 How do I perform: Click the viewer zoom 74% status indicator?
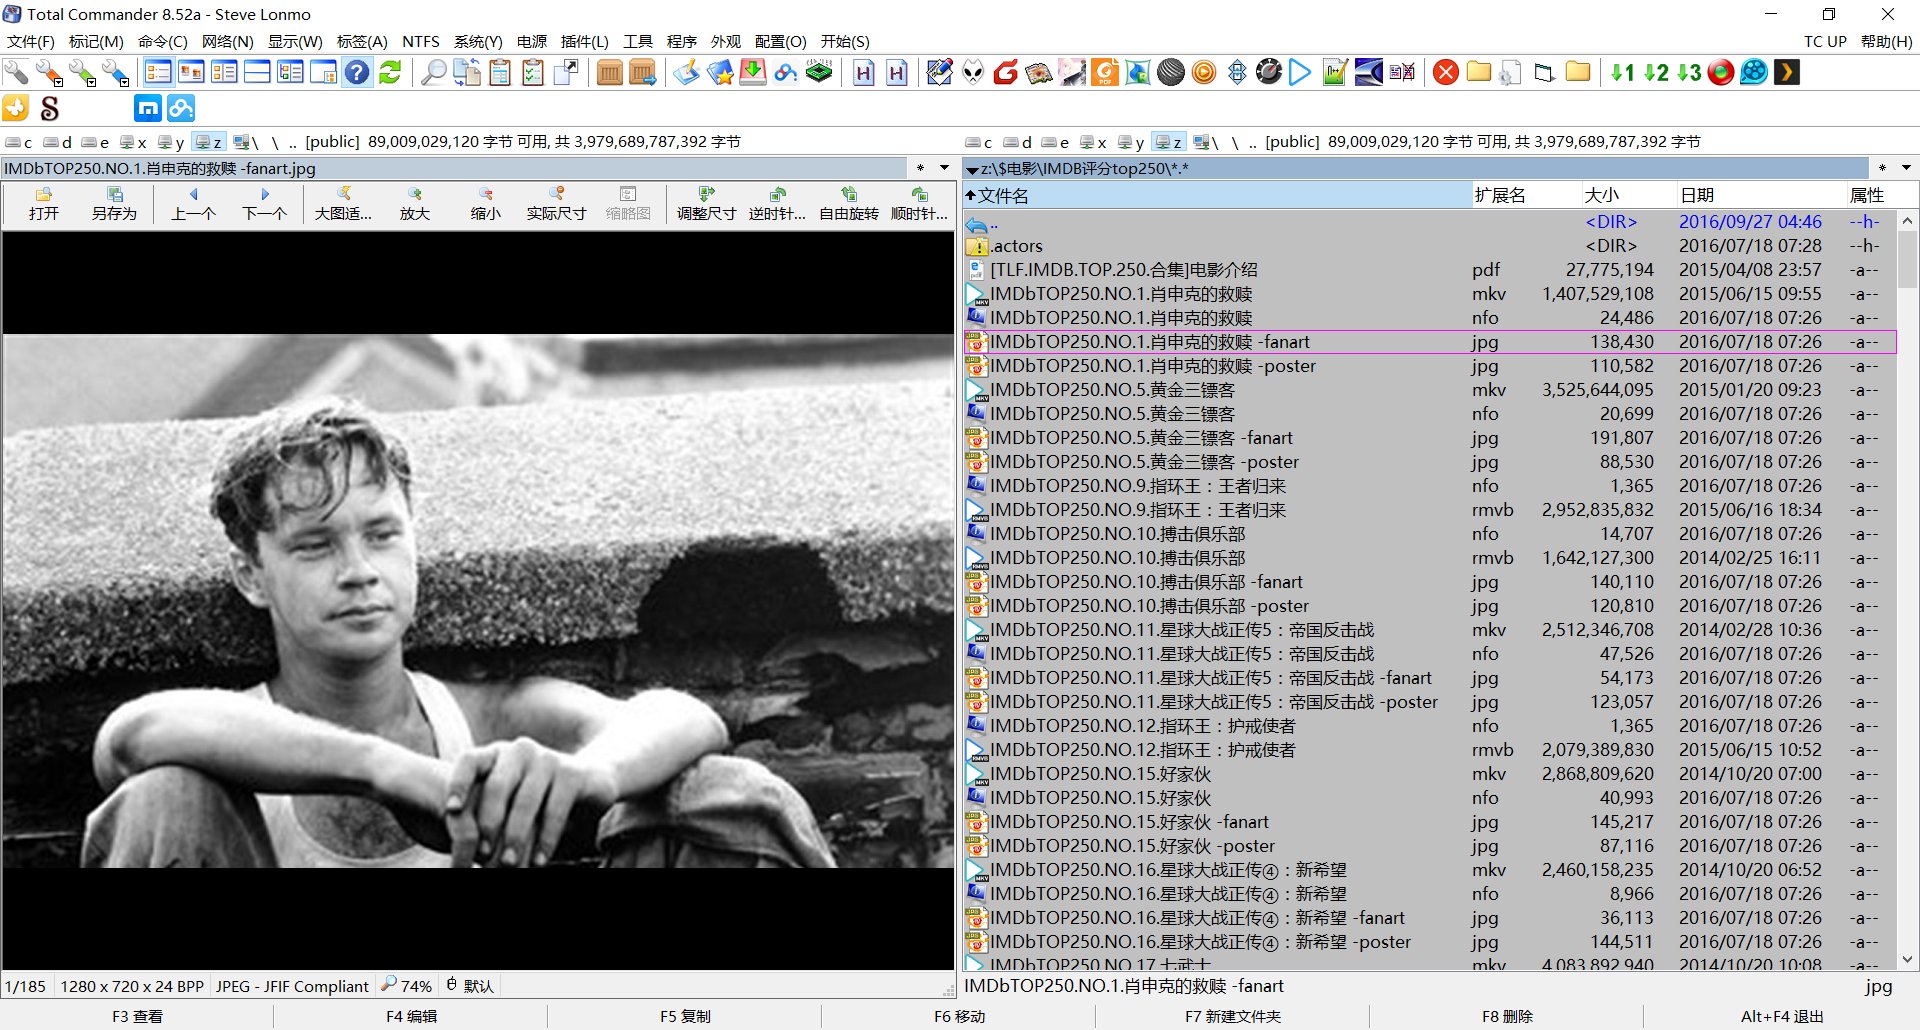[x=407, y=986]
